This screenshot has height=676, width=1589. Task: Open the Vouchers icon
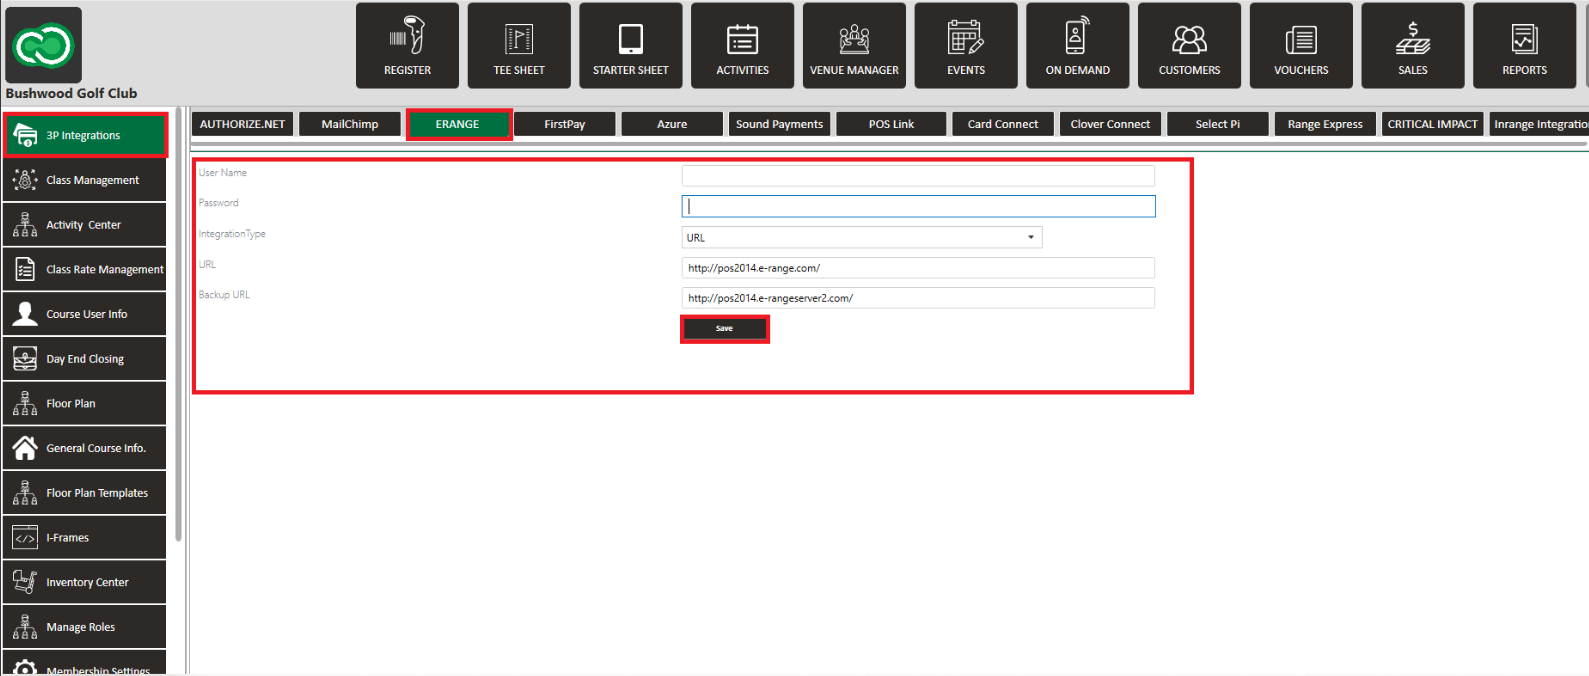point(1301,45)
